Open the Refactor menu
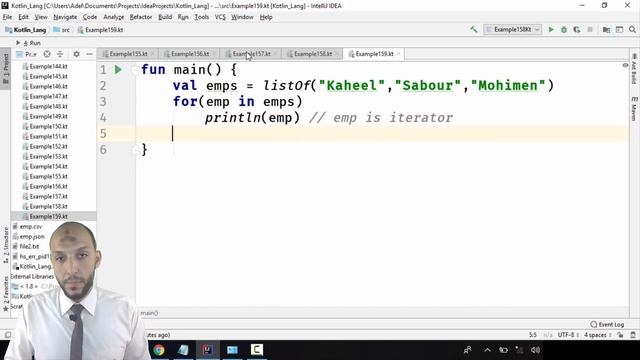 (x=141, y=17)
